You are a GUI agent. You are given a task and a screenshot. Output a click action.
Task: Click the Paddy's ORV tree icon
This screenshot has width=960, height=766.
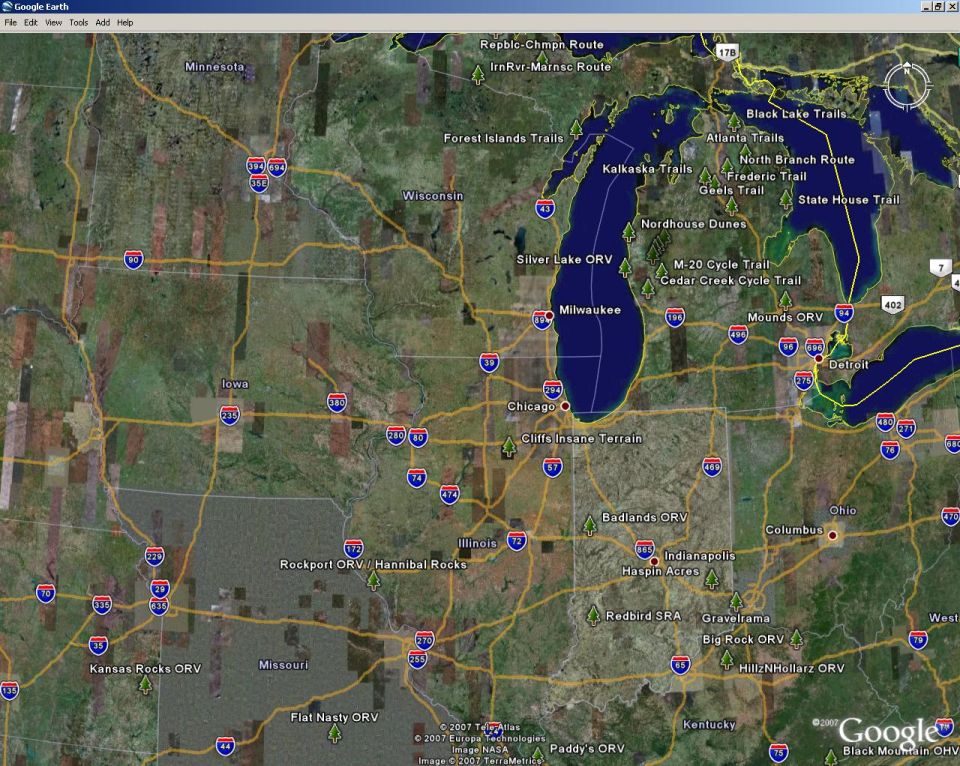[537, 755]
